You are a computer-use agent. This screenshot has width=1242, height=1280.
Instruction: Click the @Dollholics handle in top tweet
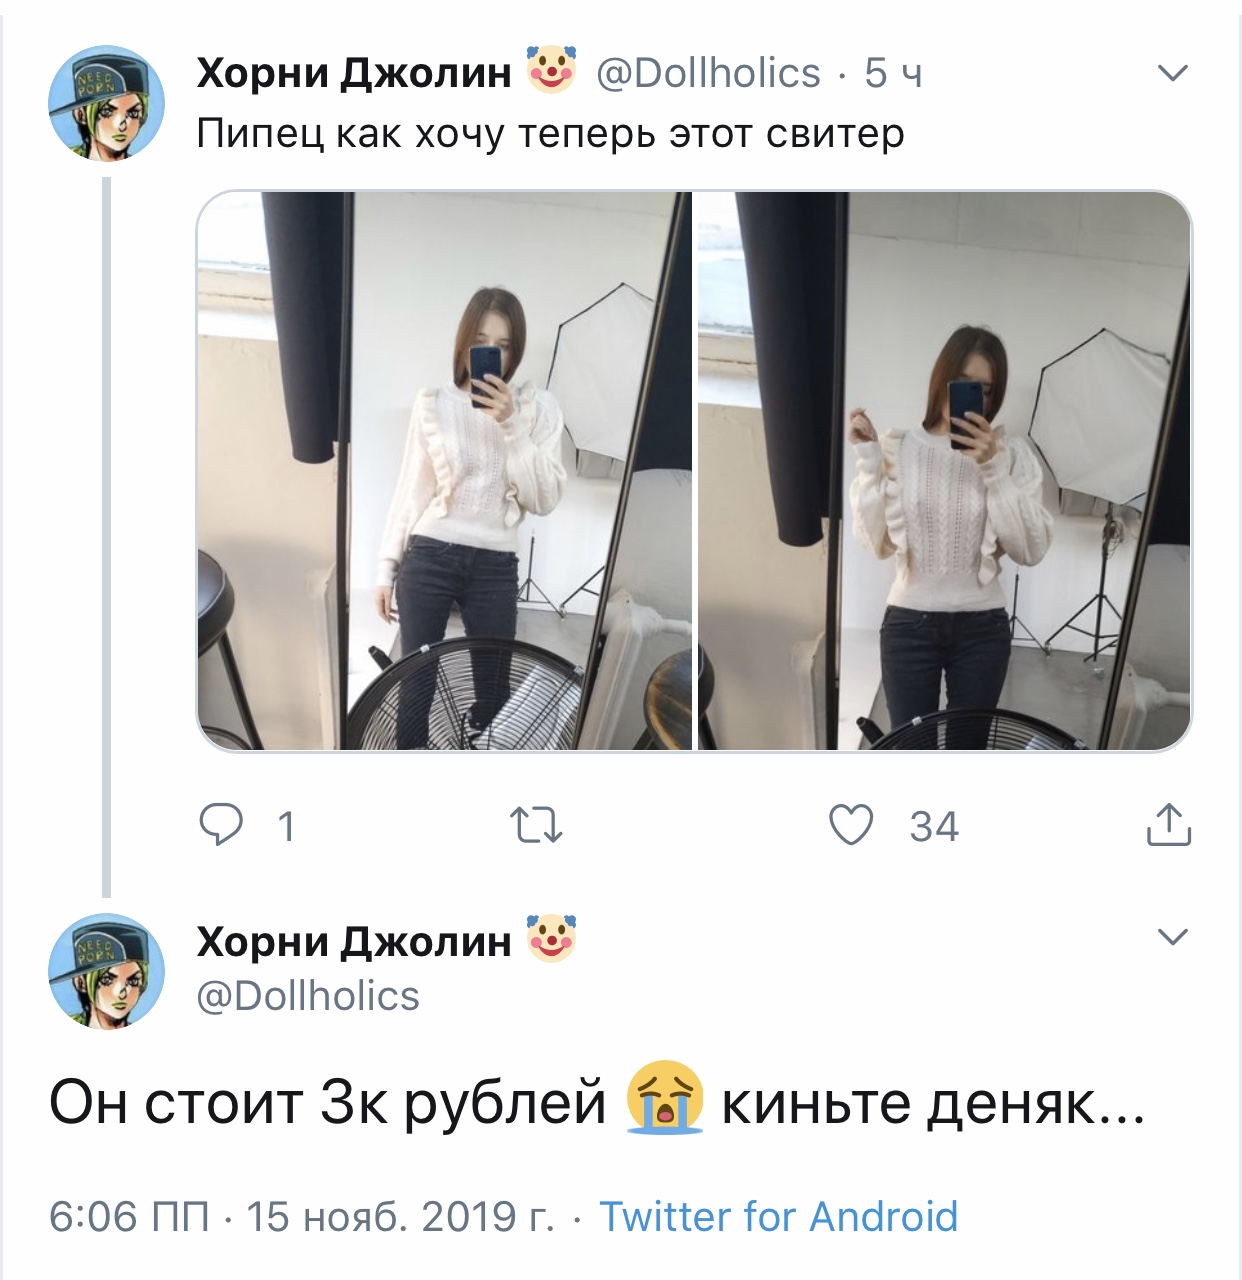[x=708, y=73]
